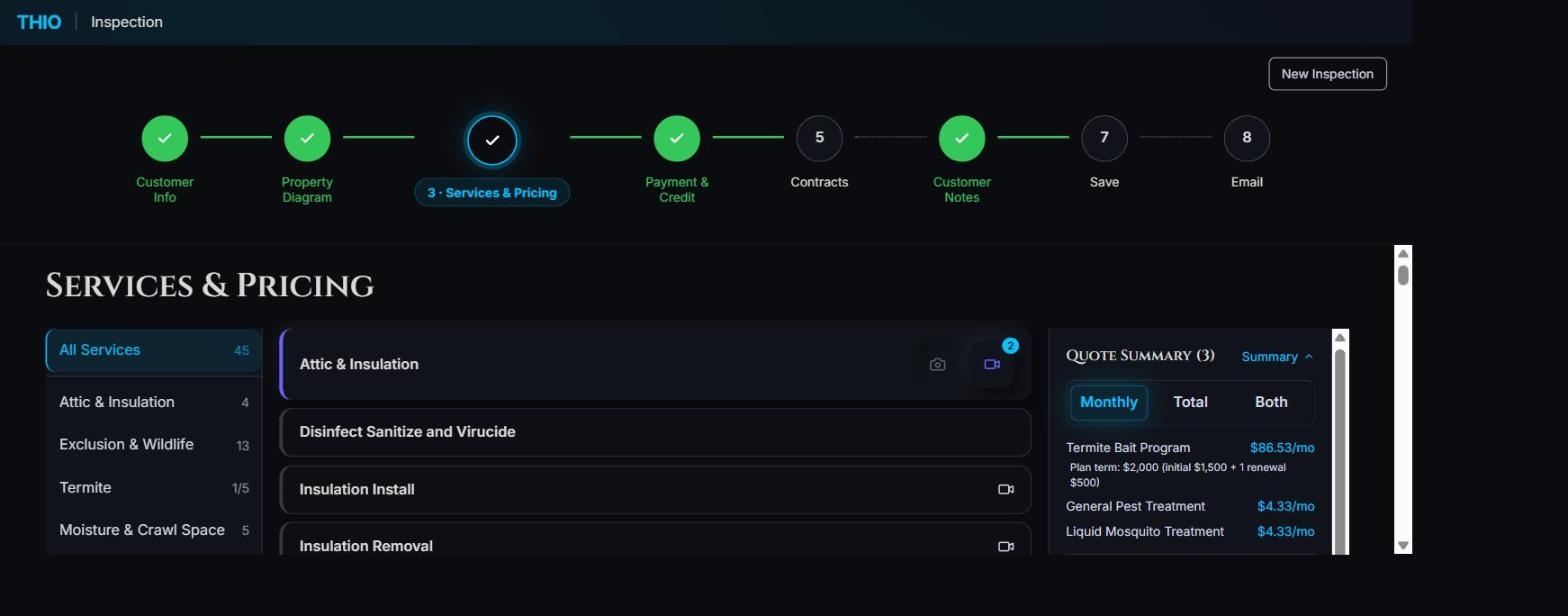Viewport: 1568px width, 616px height.
Task: Select All Services category
Action: (154, 350)
